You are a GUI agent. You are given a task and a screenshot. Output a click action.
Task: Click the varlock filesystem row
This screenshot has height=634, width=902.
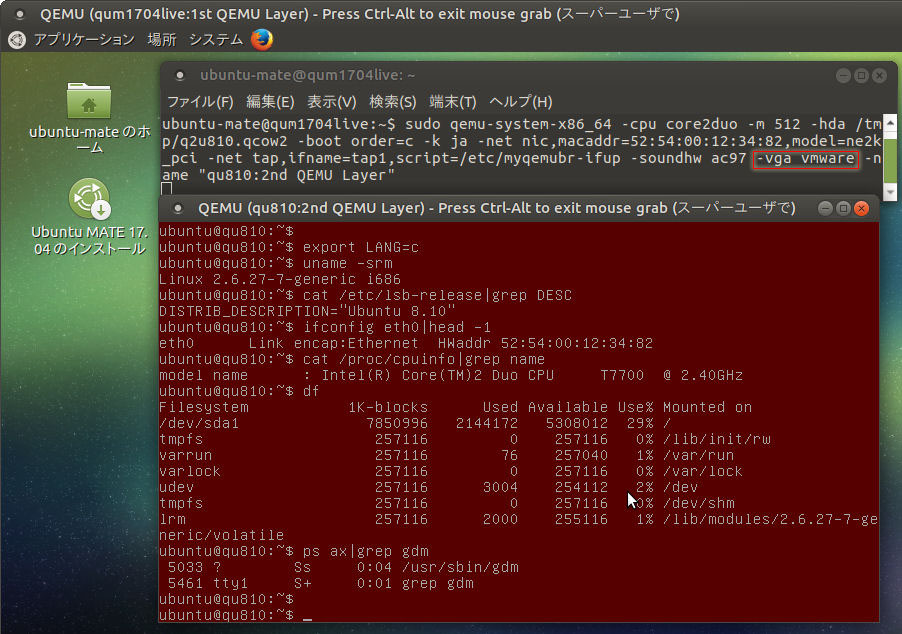[x=450, y=472]
